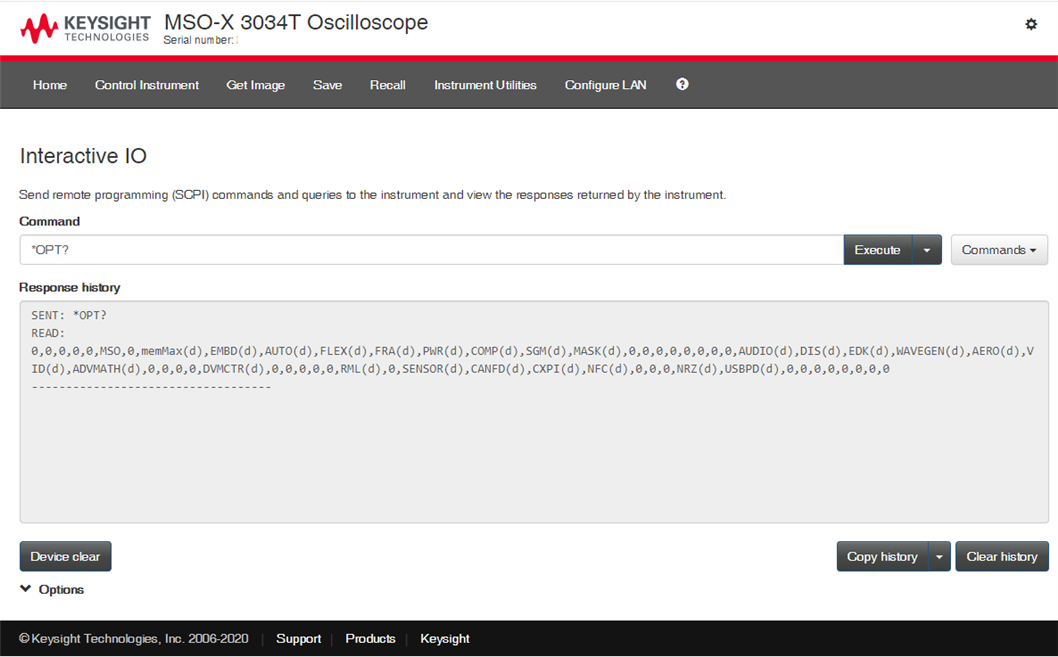Click the Clear history button
The height and width of the screenshot is (657, 1058).
(x=1002, y=556)
